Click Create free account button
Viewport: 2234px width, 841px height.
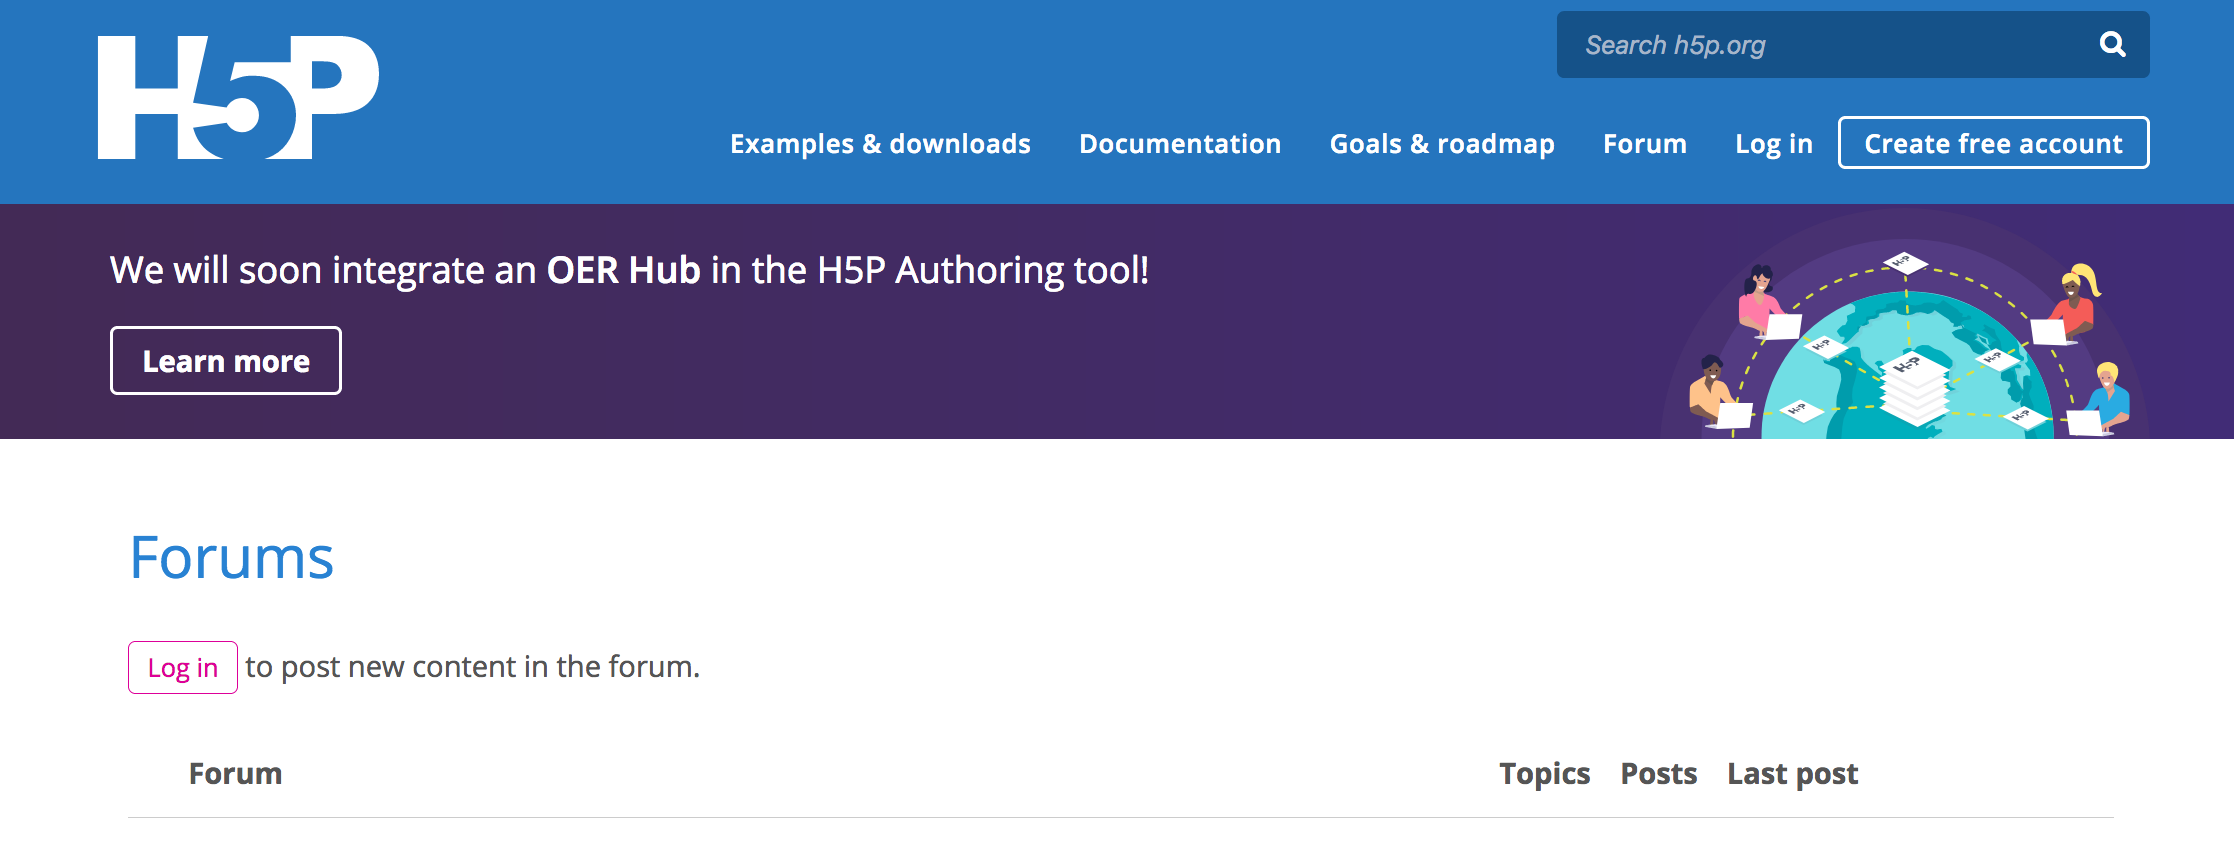coord(1993,143)
